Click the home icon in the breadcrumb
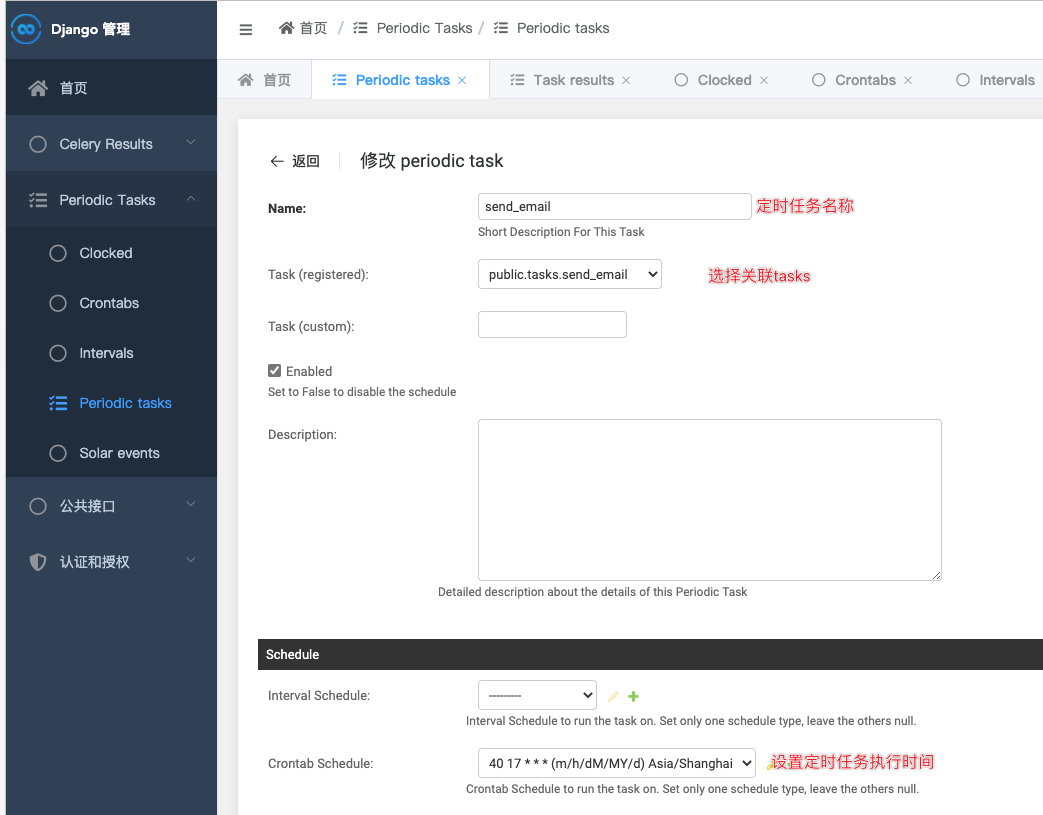Viewport: 1043px width, 815px height. 286,28
